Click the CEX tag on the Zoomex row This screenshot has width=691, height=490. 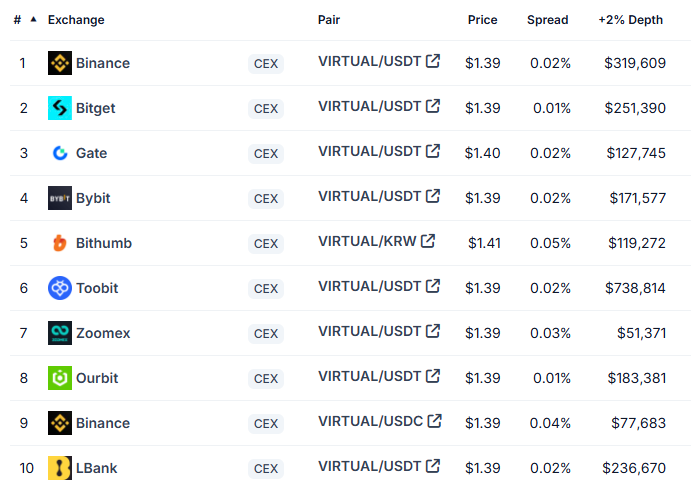(266, 334)
